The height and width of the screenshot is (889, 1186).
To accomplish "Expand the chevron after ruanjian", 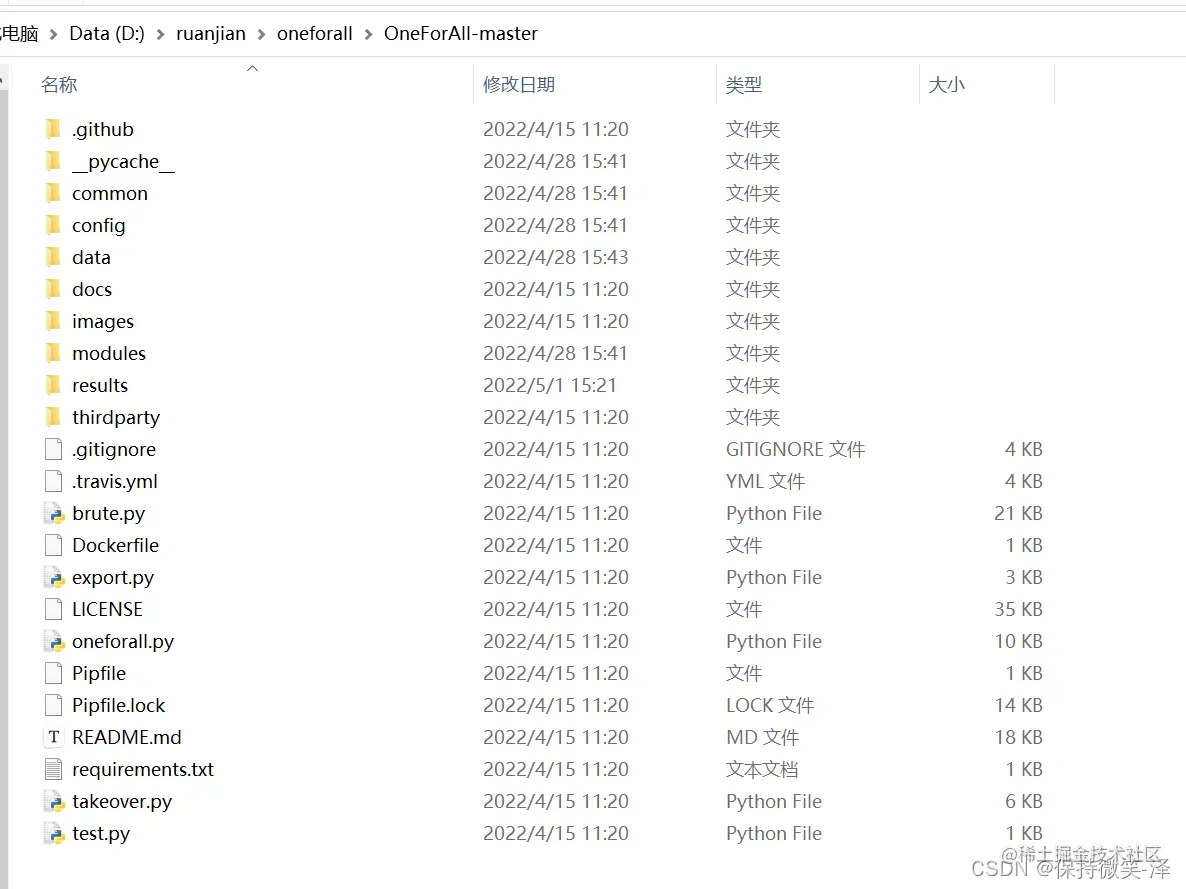I will (262, 34).
